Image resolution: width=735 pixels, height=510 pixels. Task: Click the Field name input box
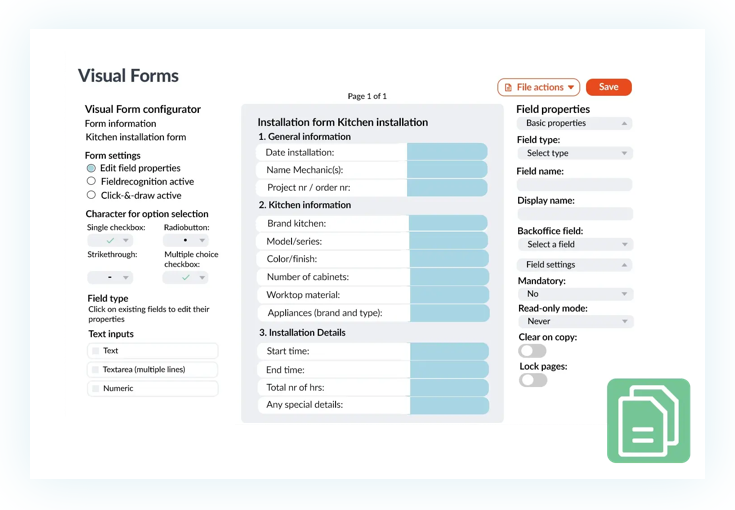[x=574, y=185]
